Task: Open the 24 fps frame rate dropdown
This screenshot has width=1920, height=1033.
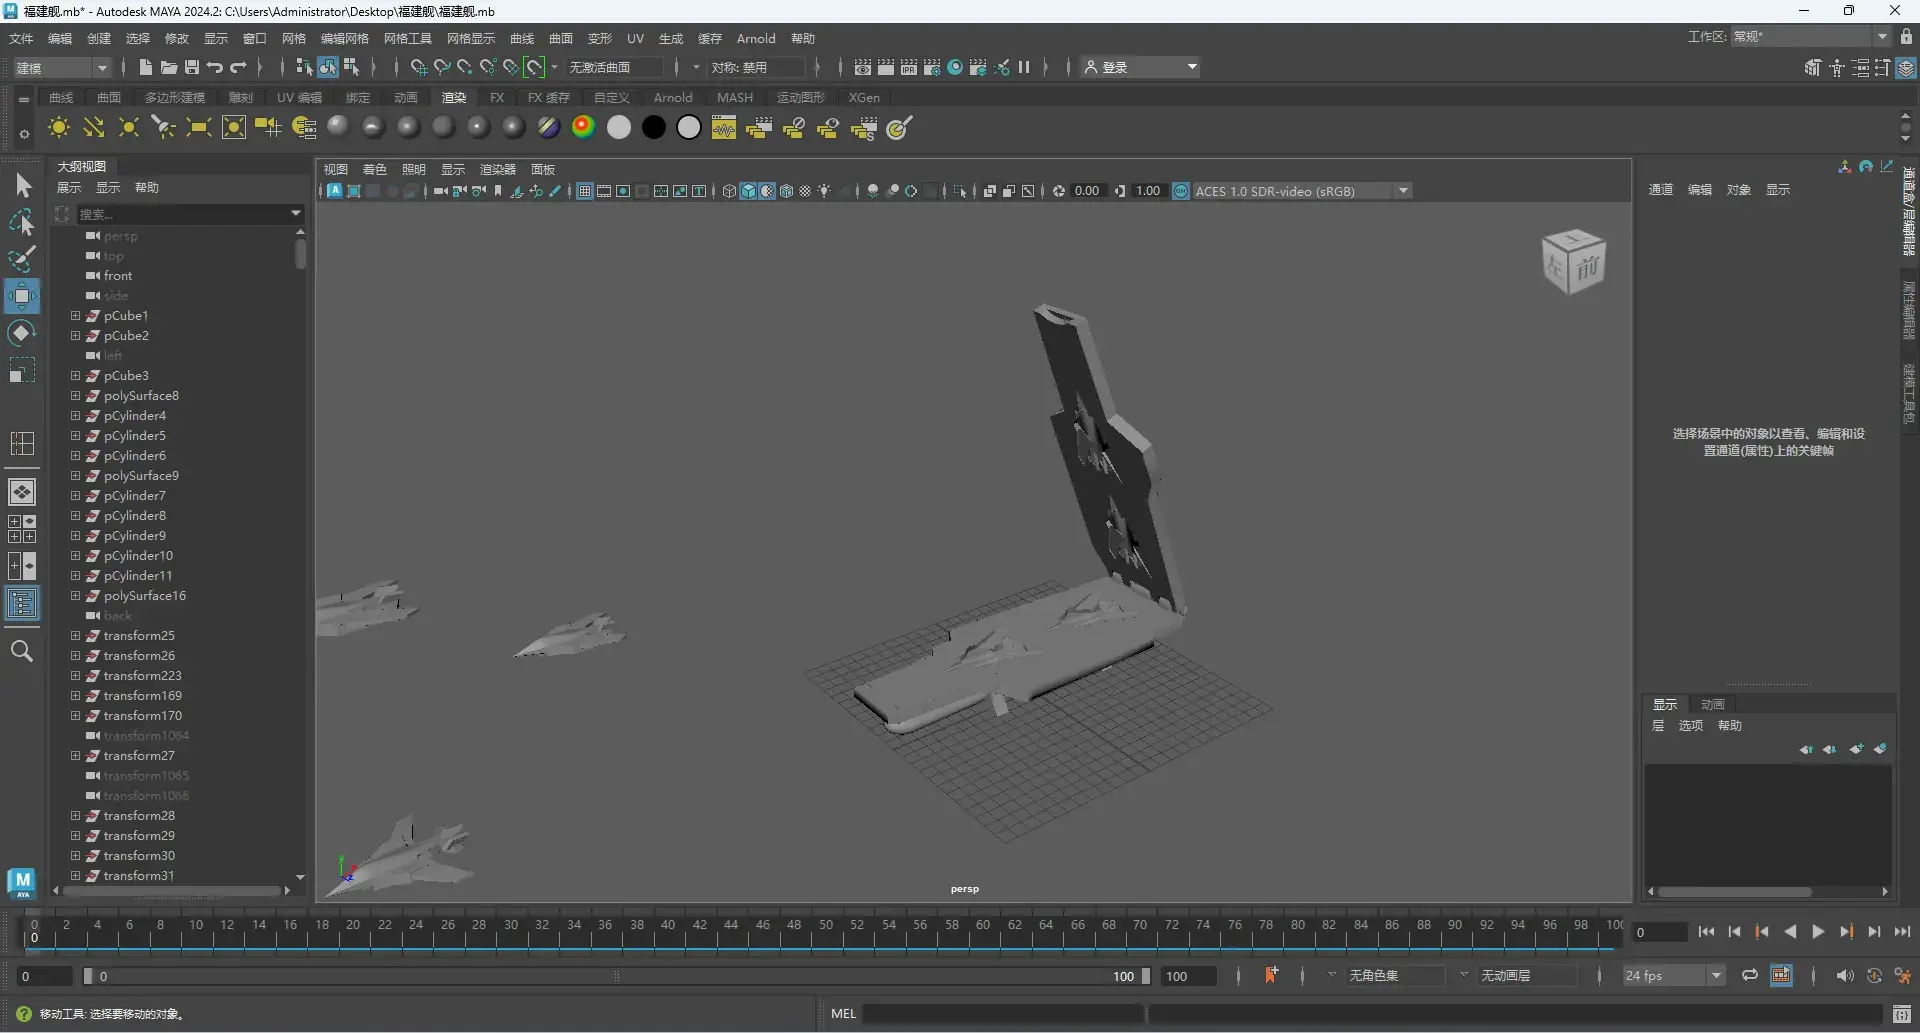Action: pyautogui.click(x=1674, y=975)
